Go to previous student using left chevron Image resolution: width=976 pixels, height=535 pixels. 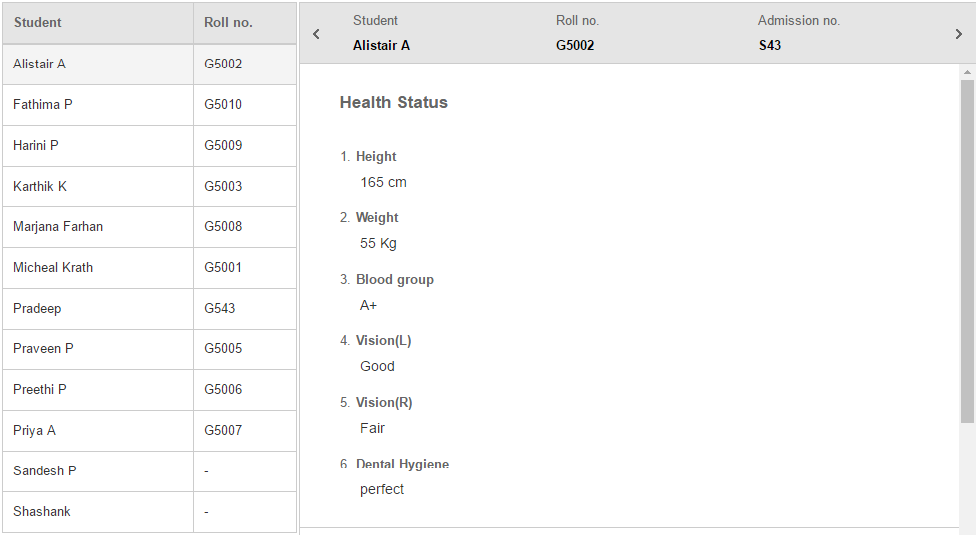point(316,34)
